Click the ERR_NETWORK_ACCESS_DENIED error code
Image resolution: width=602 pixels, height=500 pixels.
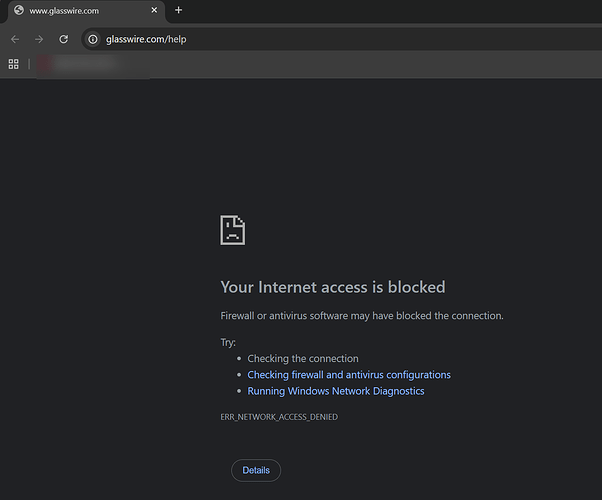tap(279, 417)
